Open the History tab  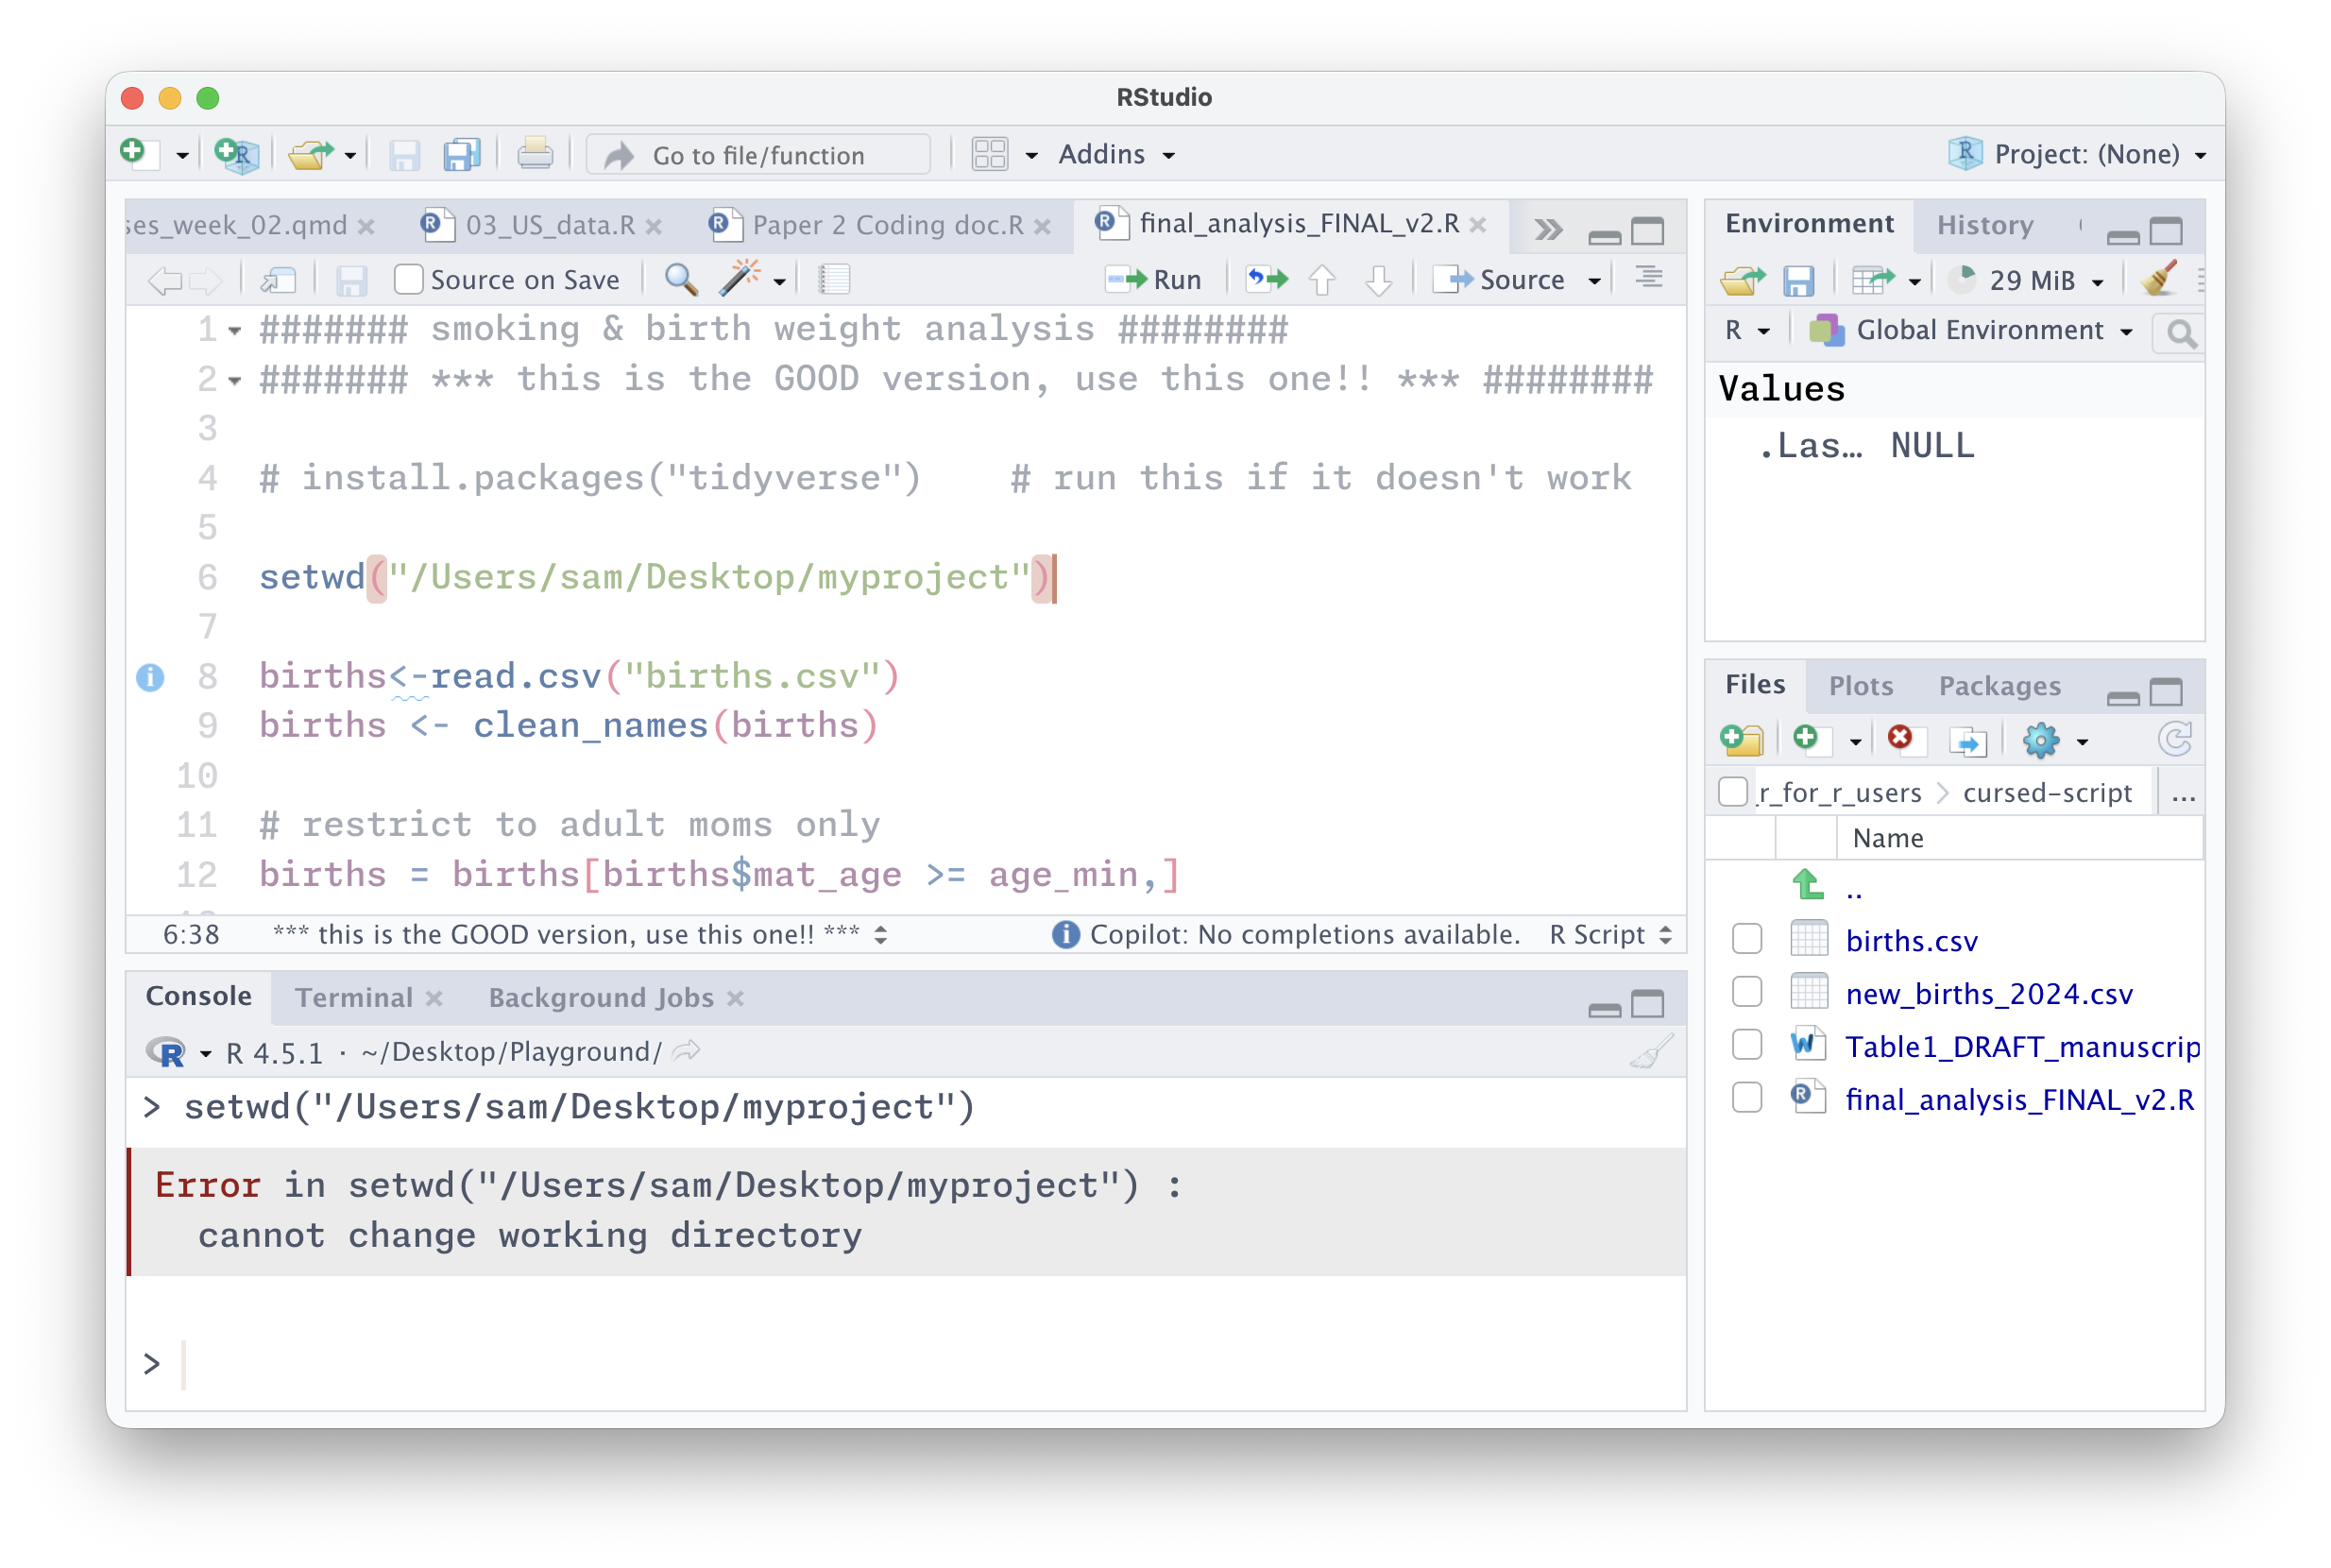click(x=1984, y=225)
